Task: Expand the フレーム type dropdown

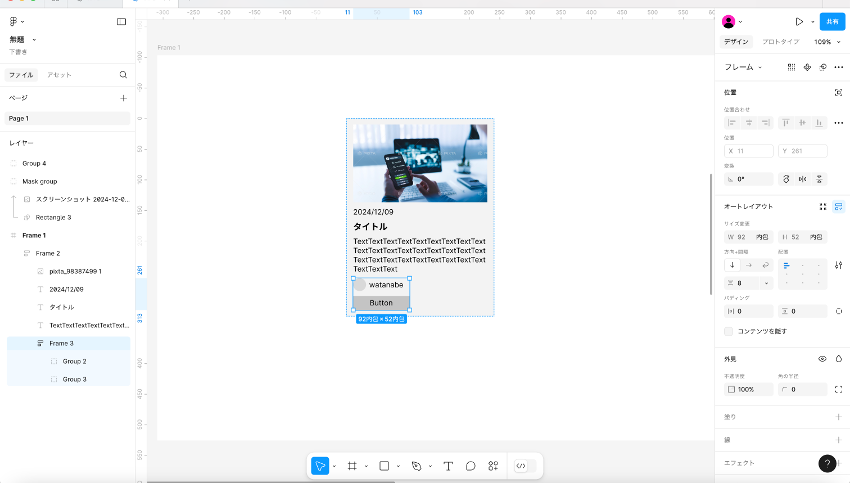Action: [x=743, y=67]
